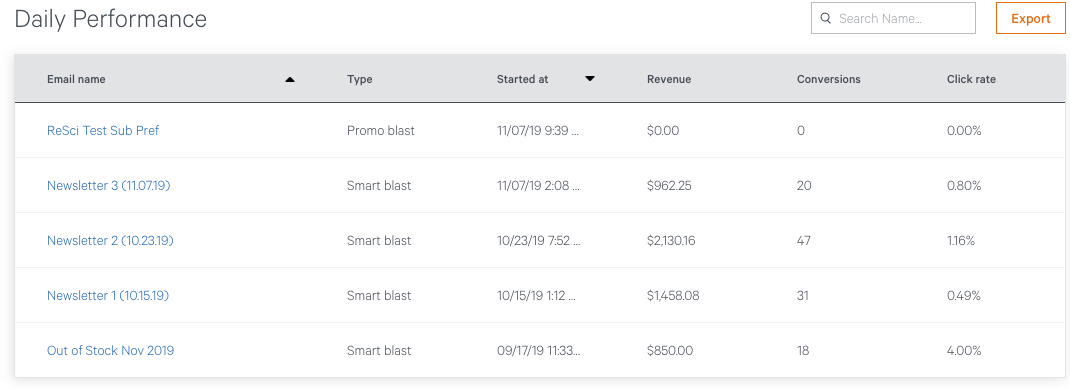Click the 47 conversions value

(804, 240)
